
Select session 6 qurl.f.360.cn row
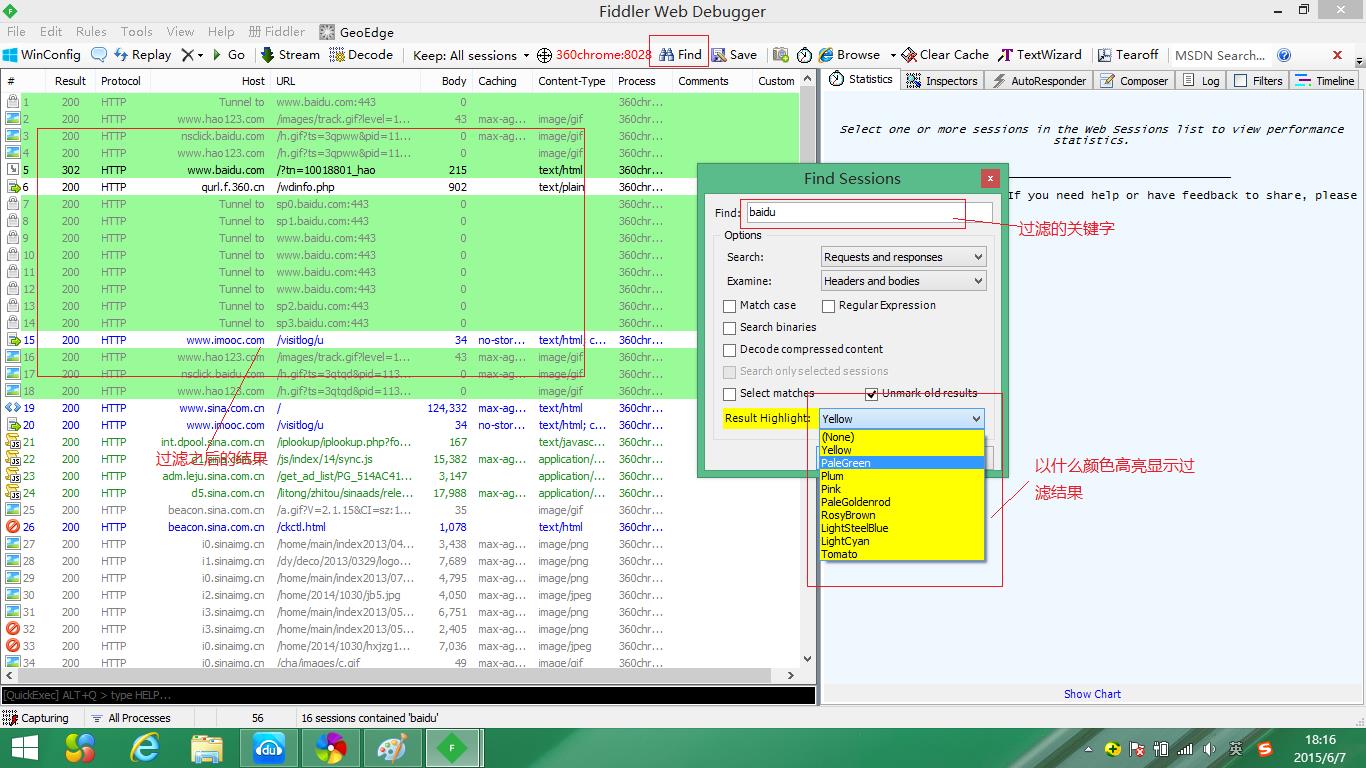tap(400, 187)
